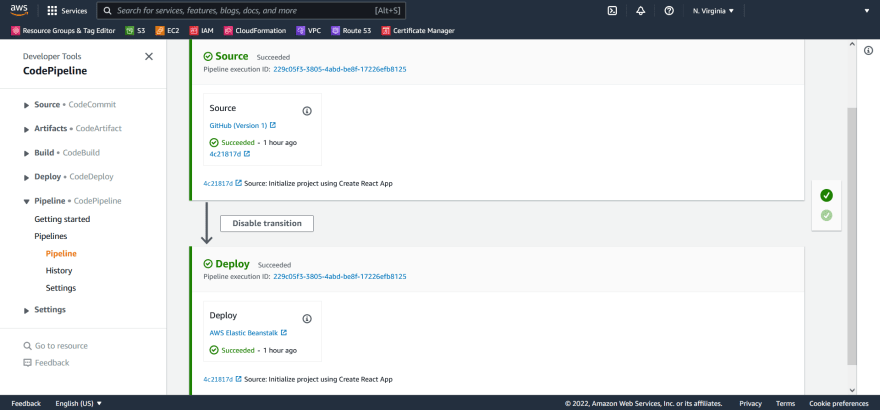880x410 pixels.
Task: Open the Certificate Manager shortcut
Action: pyautogui.click(x=418, y=31)
